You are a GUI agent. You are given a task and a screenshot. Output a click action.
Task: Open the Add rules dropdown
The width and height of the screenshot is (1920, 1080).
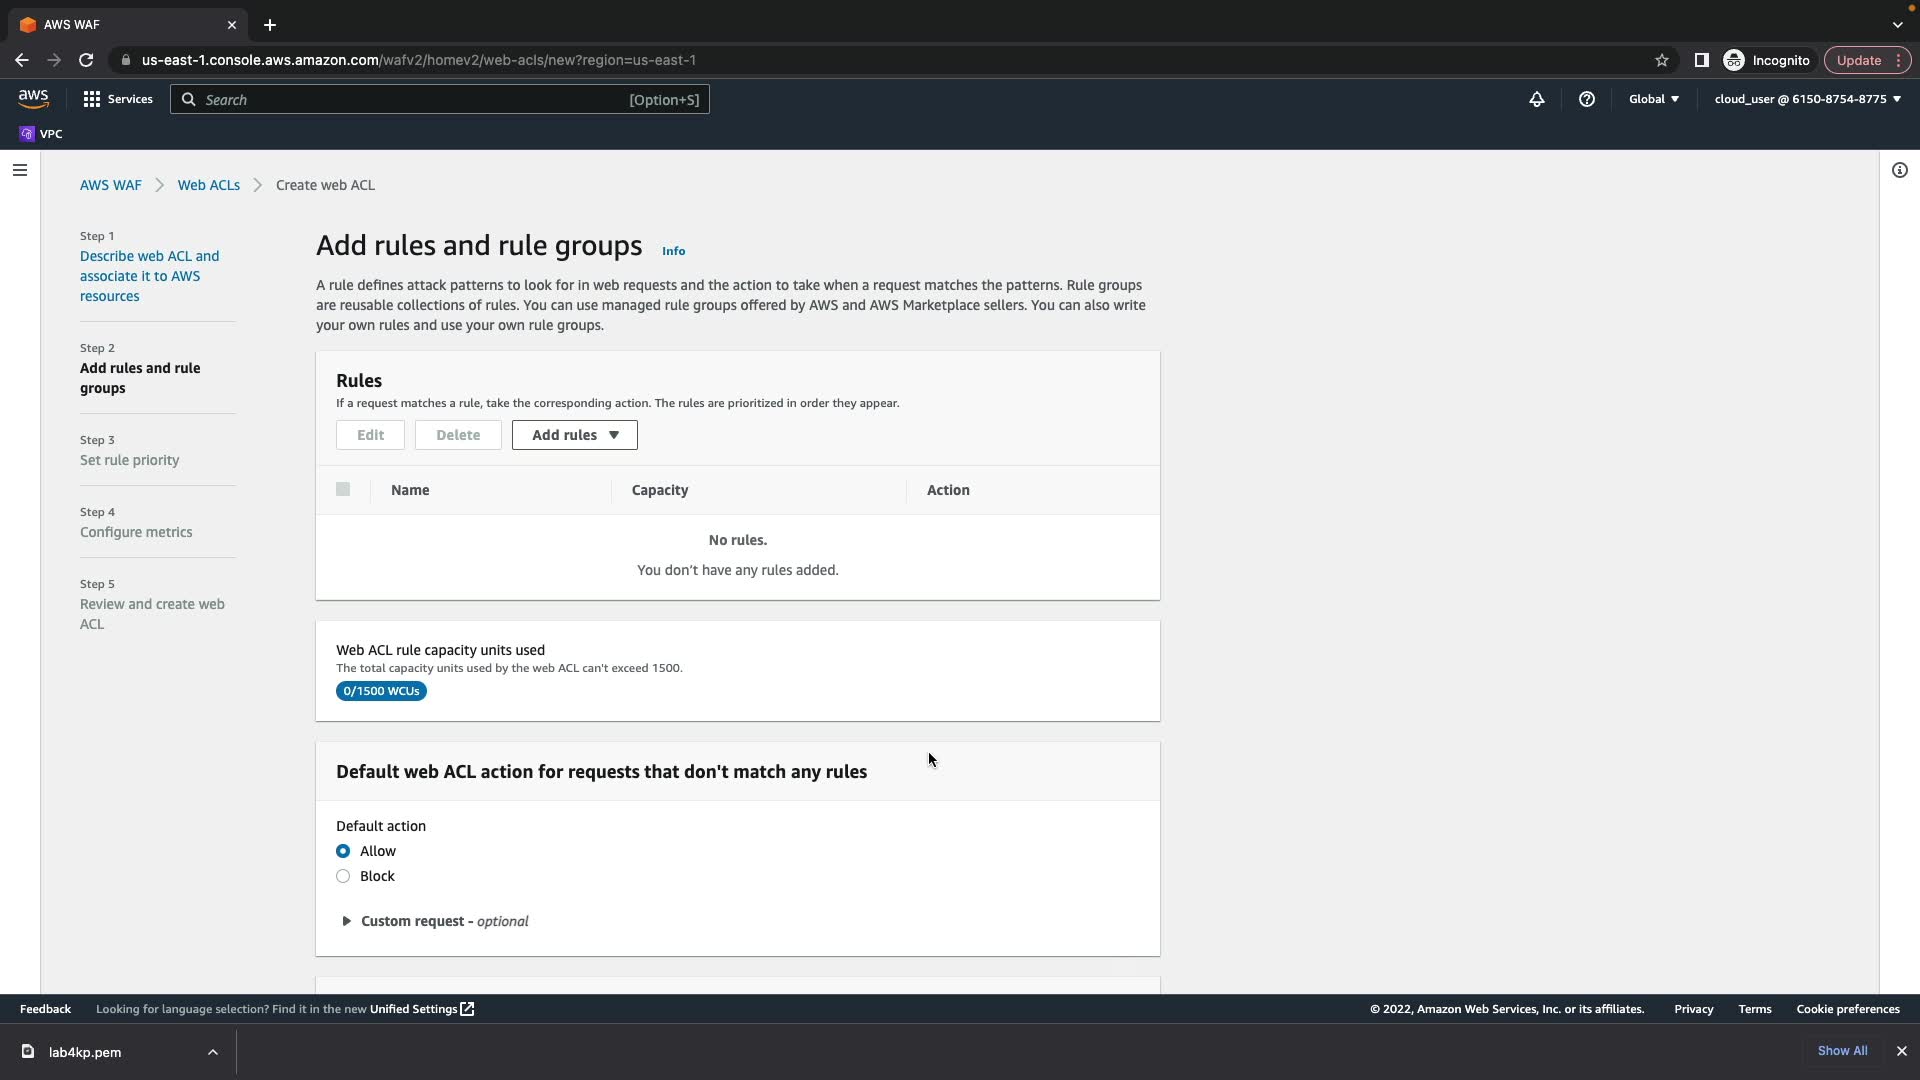[x=574, y=435]
